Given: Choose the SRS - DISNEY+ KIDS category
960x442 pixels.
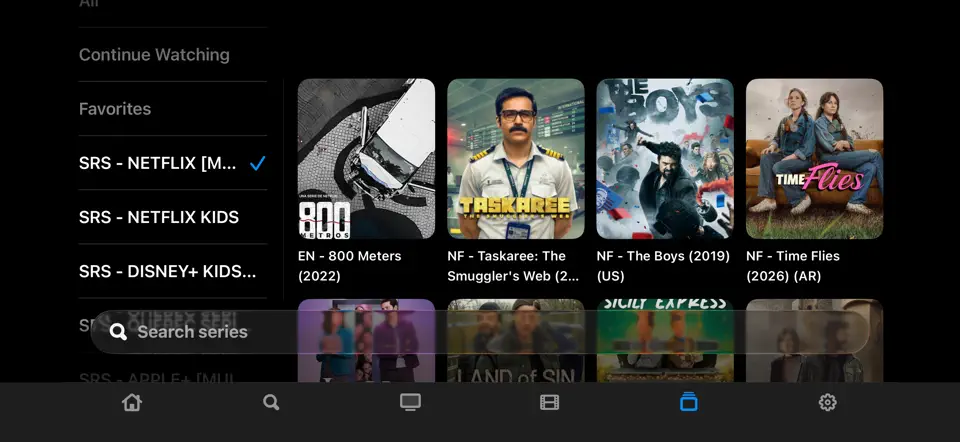Looking at the screenshot, I should 173,271.
